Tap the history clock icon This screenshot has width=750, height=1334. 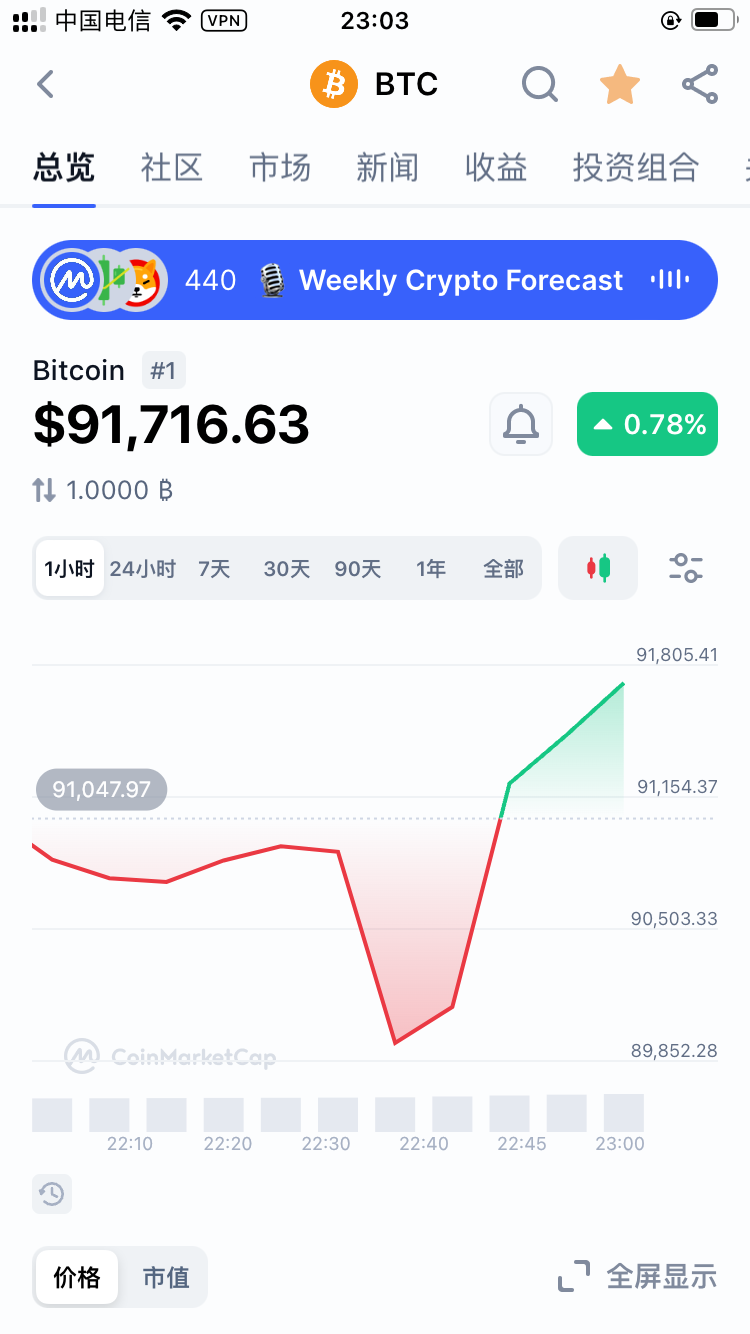pos(52,1193)
